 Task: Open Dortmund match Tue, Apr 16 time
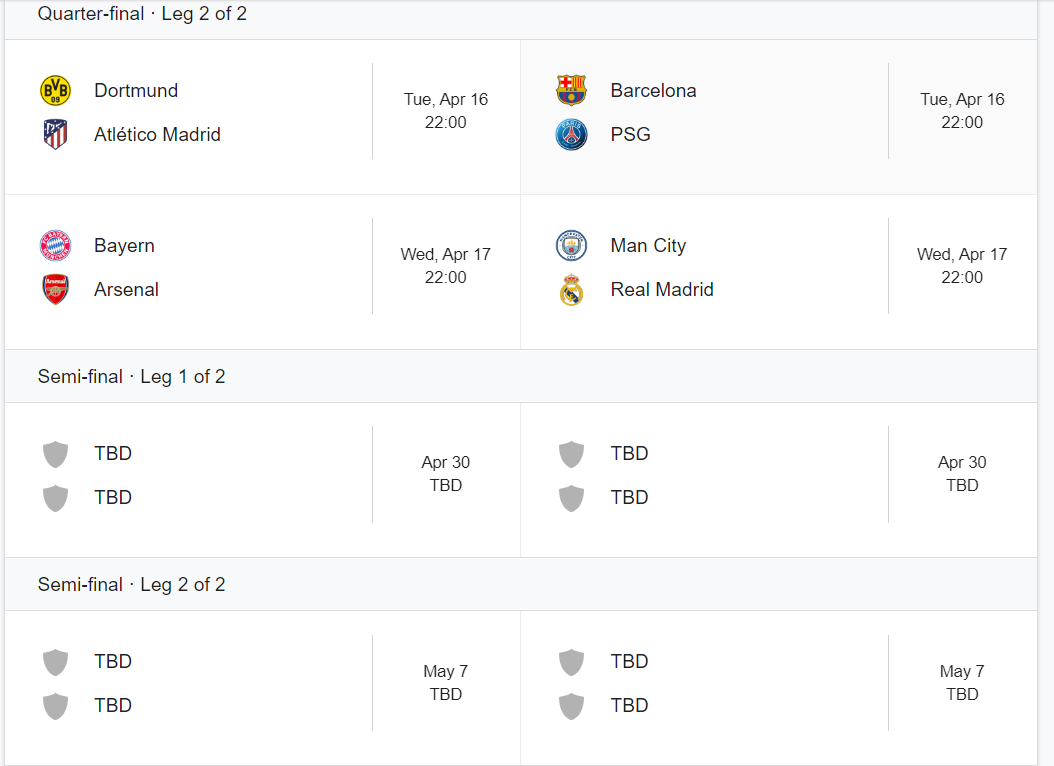click(x=446, y=111)
